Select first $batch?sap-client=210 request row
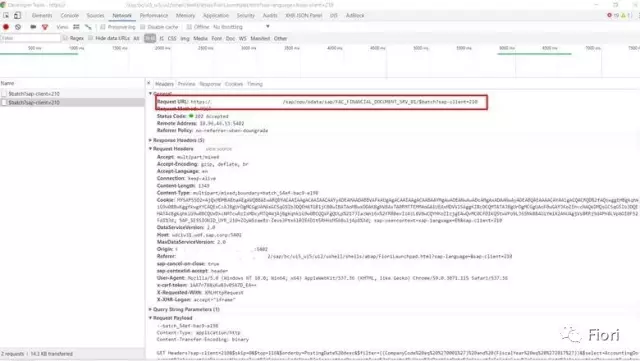This screenshot has width=640, height=361. tap(72, 94)
